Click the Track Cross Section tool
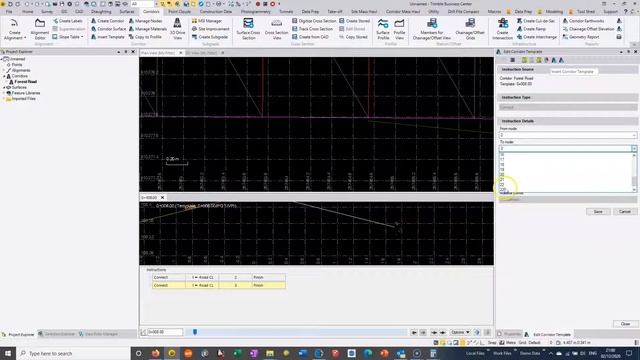 click(312, 29)
